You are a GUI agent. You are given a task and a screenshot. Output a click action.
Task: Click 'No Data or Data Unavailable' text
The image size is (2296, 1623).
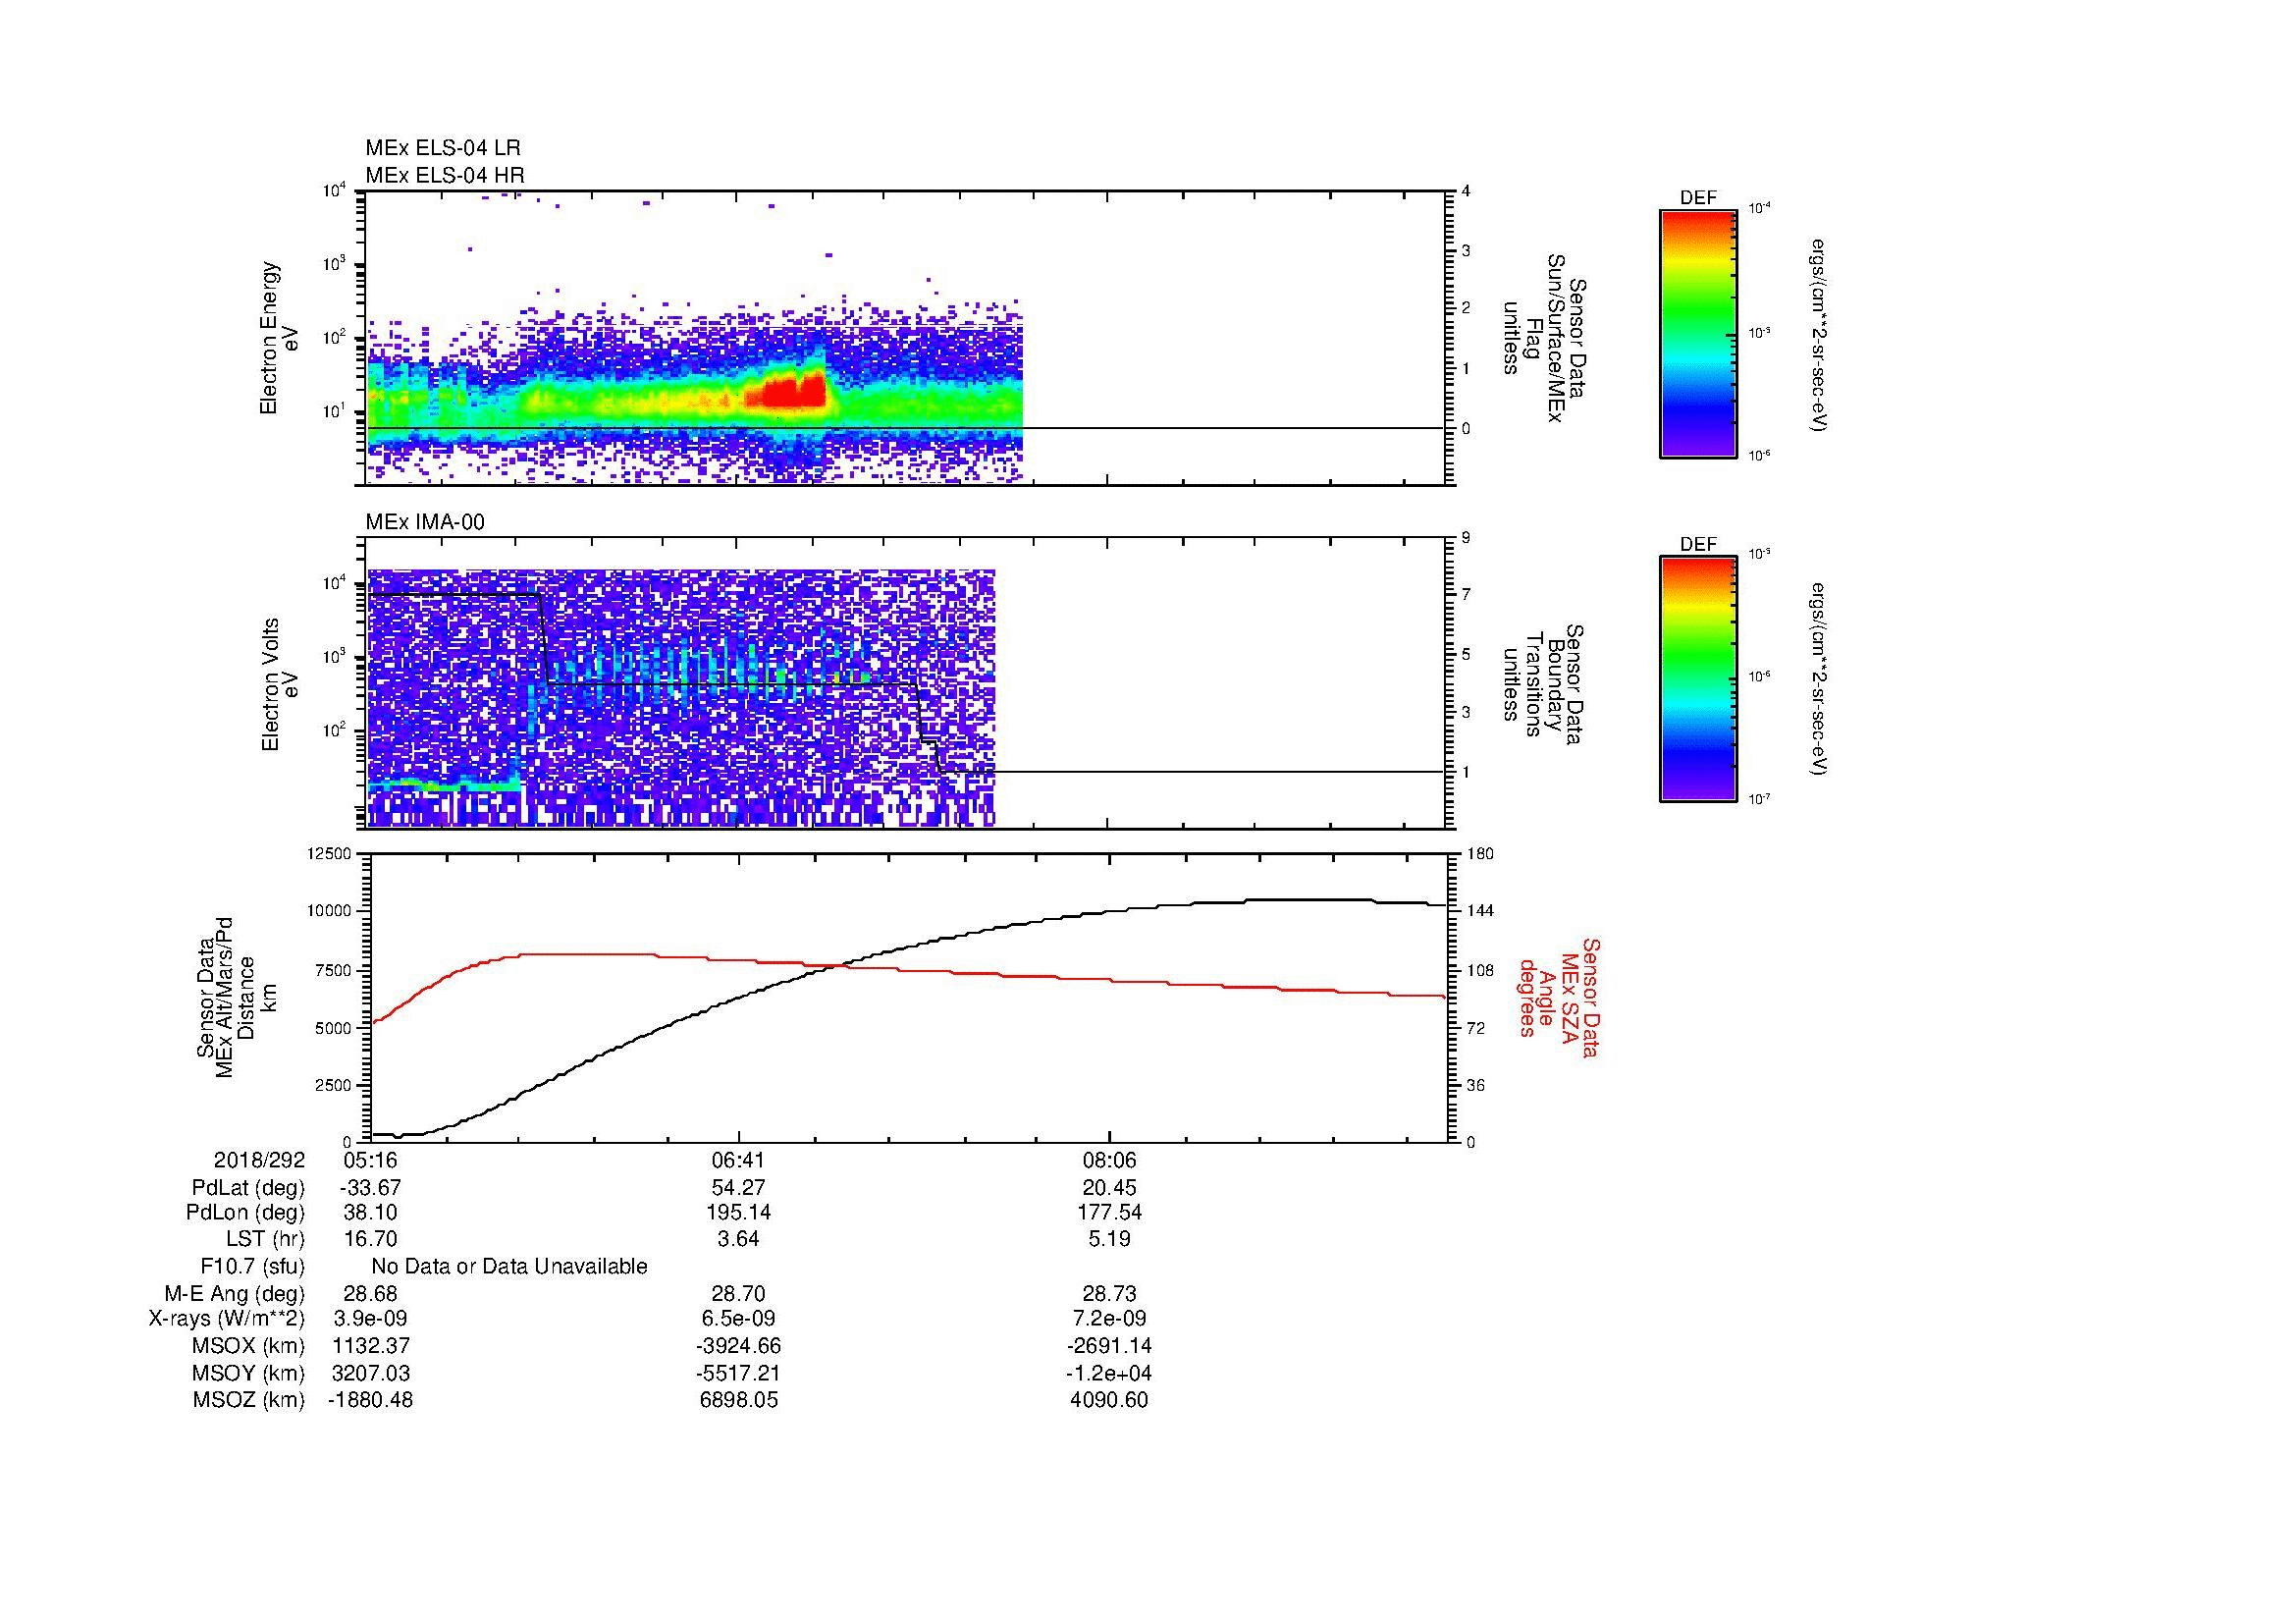pos(509,1267)
